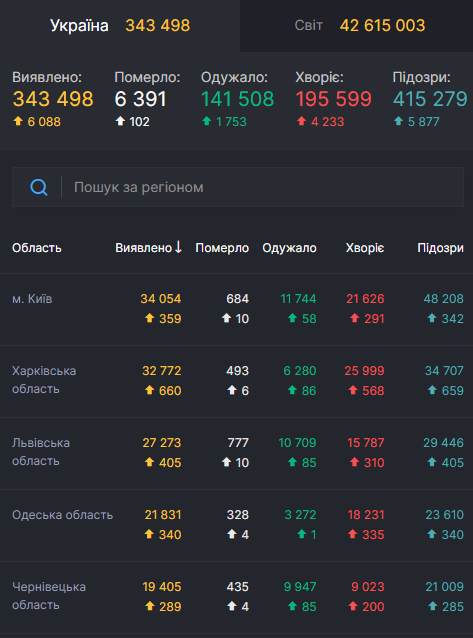The width and height of the screenshot is (473, 638).
Task: Open the Харківська область row
Action: [236, 381]
